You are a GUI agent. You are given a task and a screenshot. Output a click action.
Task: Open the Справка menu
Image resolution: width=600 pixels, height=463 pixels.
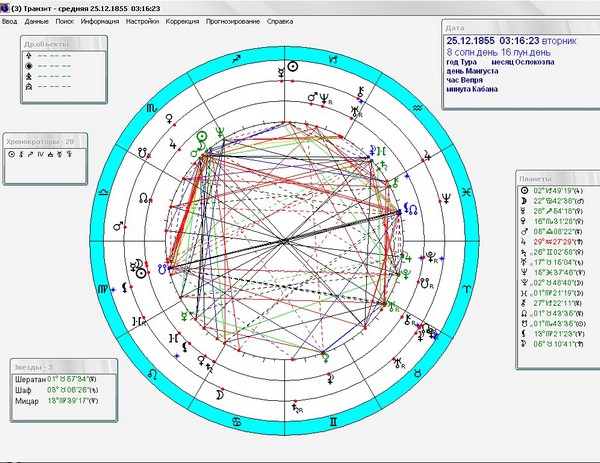click(280, 21)
